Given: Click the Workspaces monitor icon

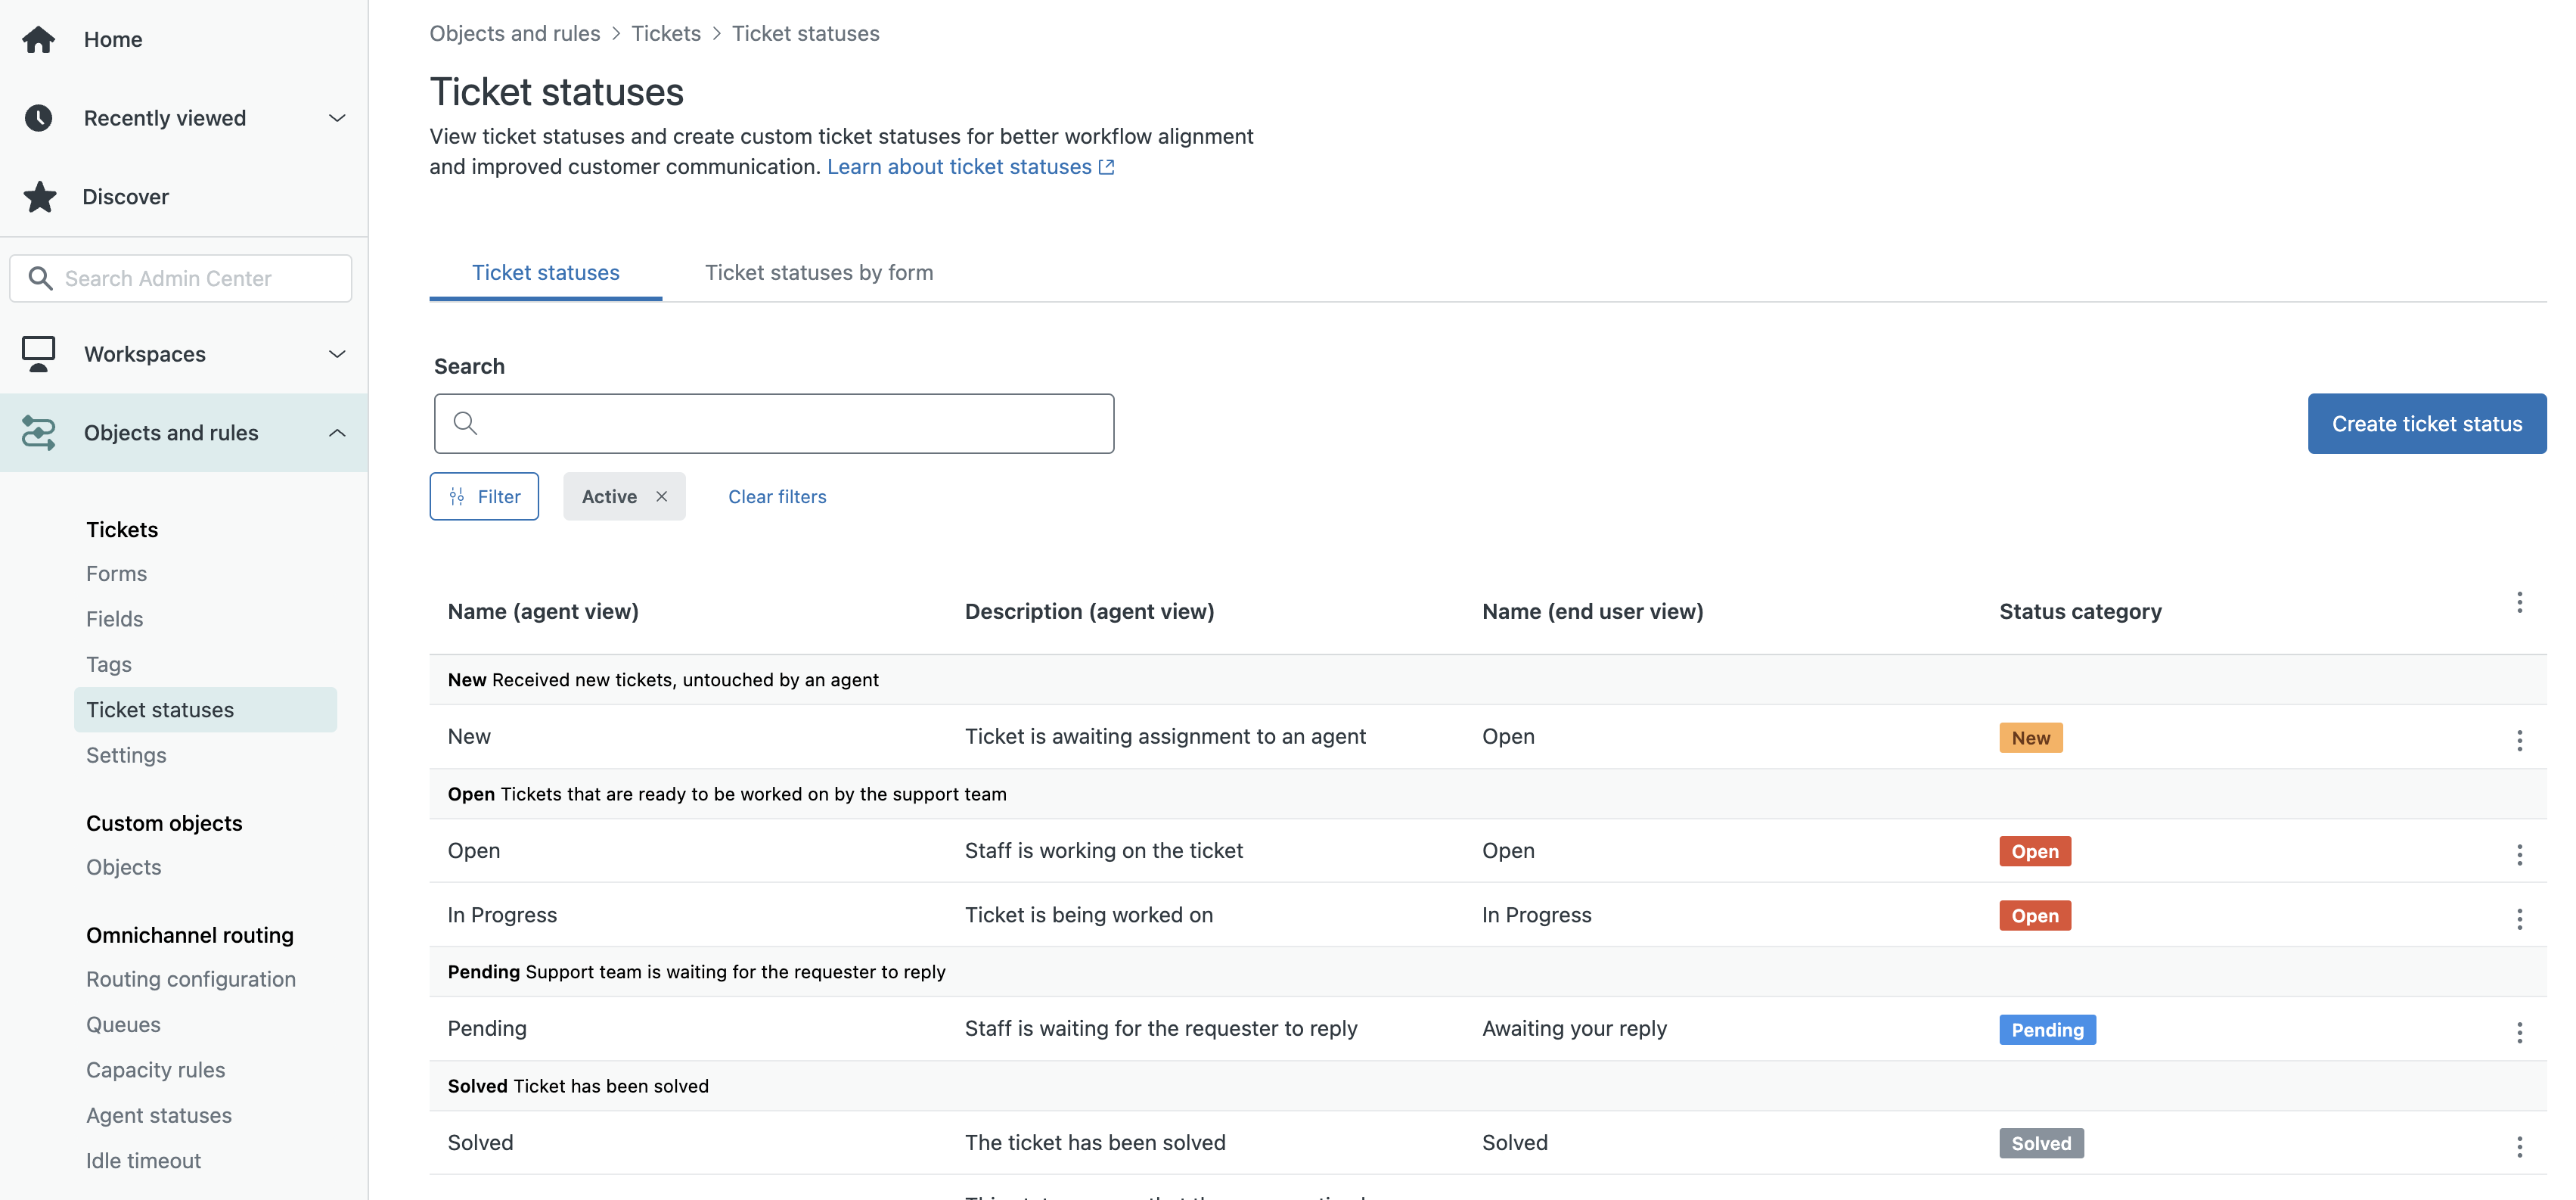Looking at the screenshot, I should [39, 353].
